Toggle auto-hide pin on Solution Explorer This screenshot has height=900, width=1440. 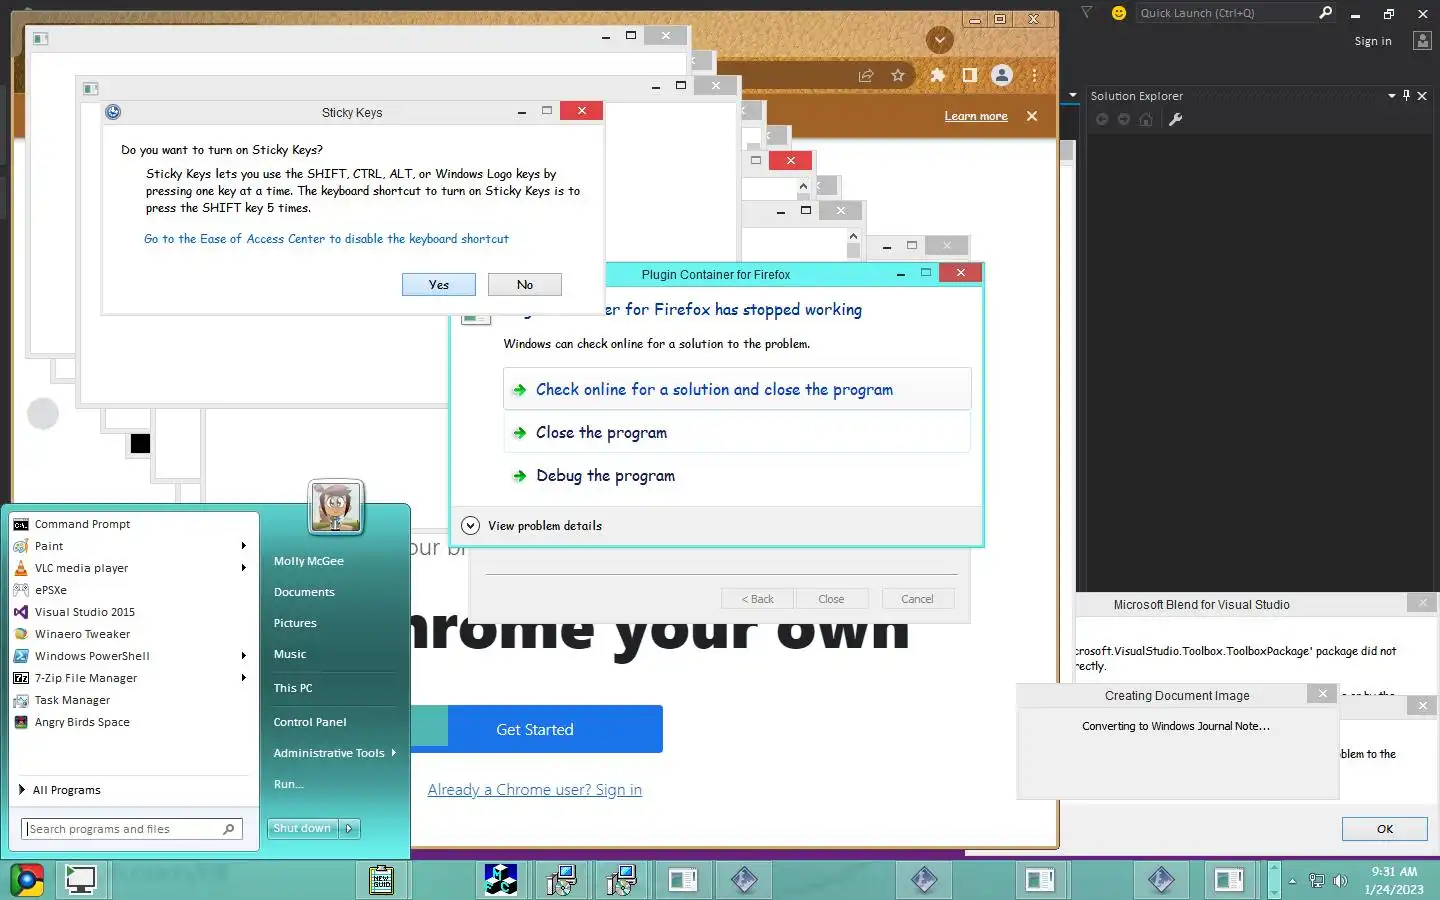[x=1406, y=95]
